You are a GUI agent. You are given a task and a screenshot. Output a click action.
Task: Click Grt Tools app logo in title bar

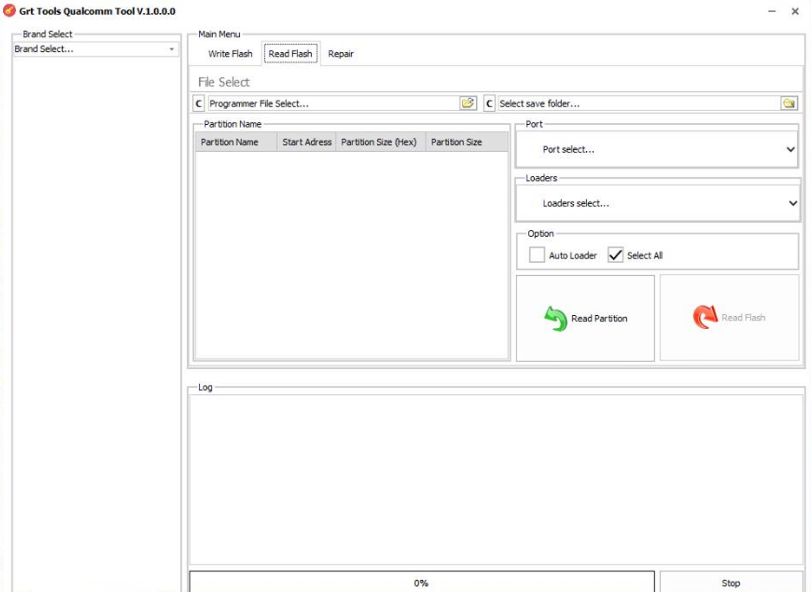tap(9, 10)
